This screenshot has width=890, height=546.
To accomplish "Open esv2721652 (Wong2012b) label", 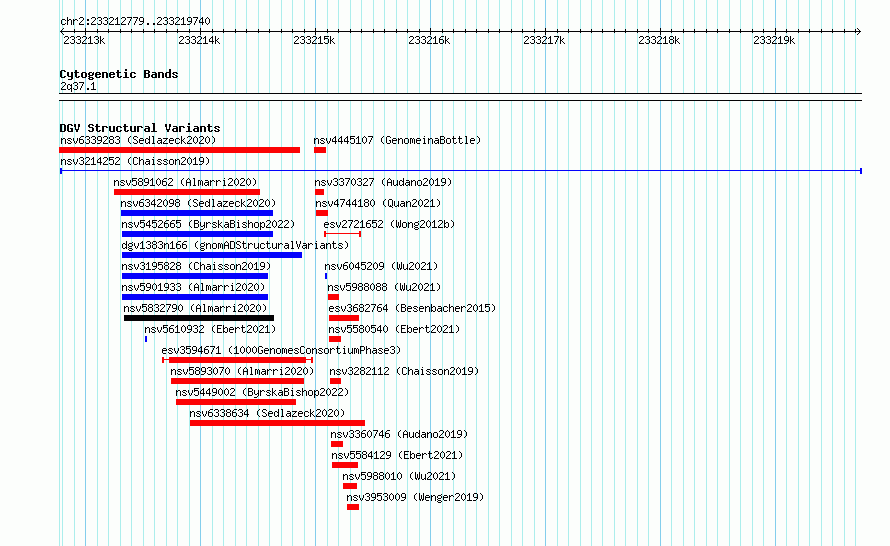I will [389, 224].
